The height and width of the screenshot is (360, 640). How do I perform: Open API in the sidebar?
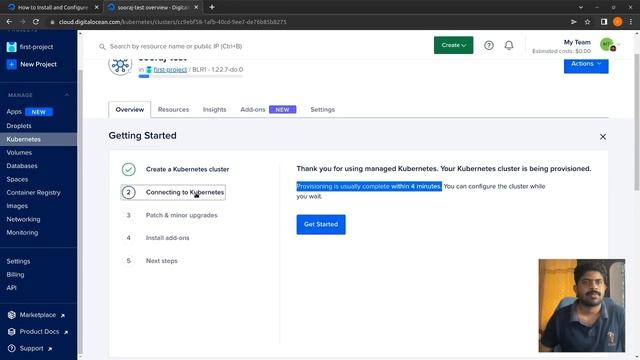pos(11,288)
